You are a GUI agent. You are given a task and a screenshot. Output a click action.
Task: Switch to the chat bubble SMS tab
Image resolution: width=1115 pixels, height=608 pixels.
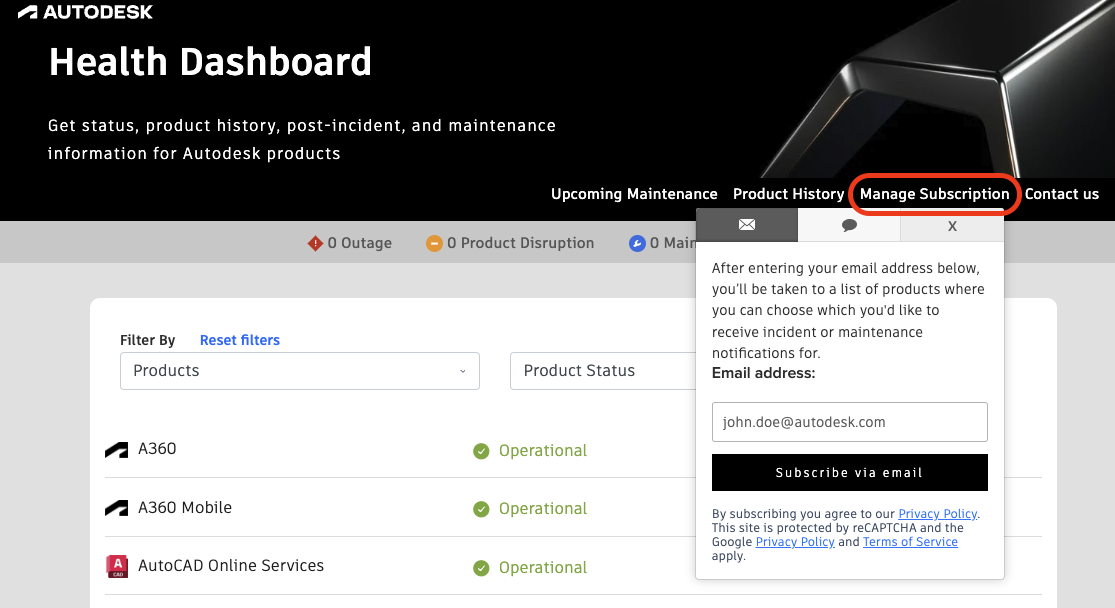(849, 225)
